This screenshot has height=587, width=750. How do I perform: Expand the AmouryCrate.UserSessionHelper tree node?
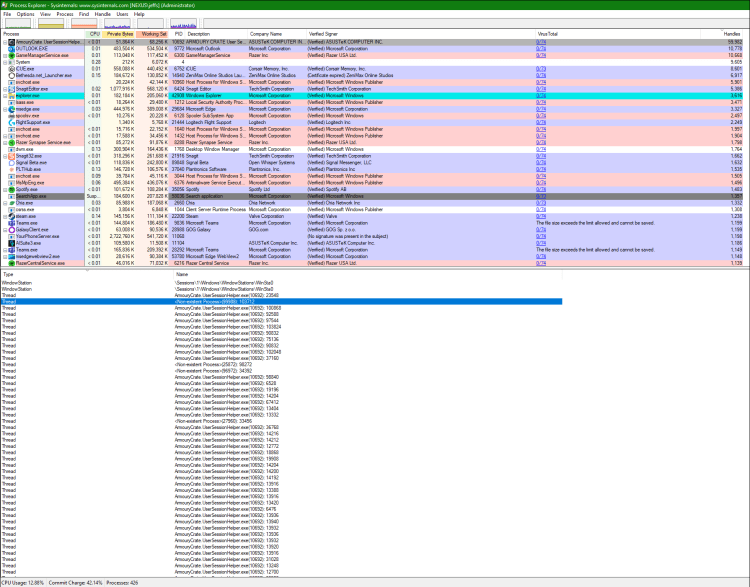point(5,42)
